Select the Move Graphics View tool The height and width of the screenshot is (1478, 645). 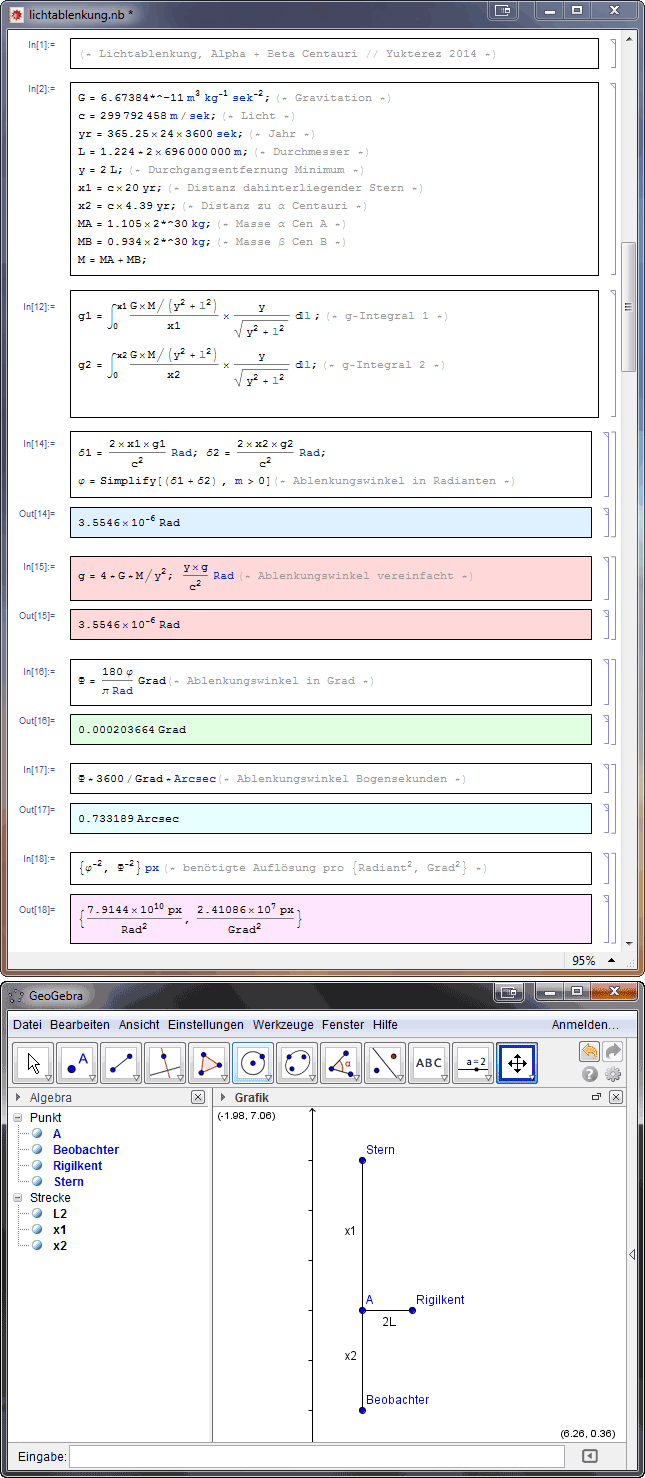(517, 1063)
